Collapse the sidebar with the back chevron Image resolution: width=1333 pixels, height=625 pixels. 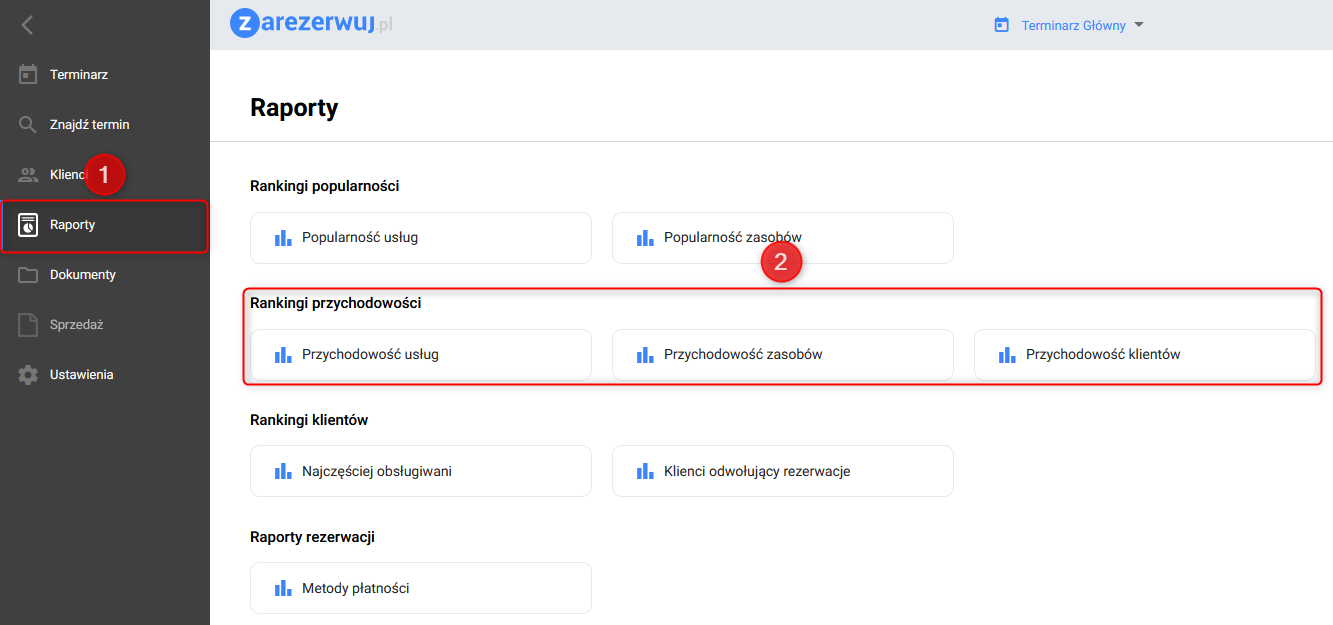pos(27,25)
